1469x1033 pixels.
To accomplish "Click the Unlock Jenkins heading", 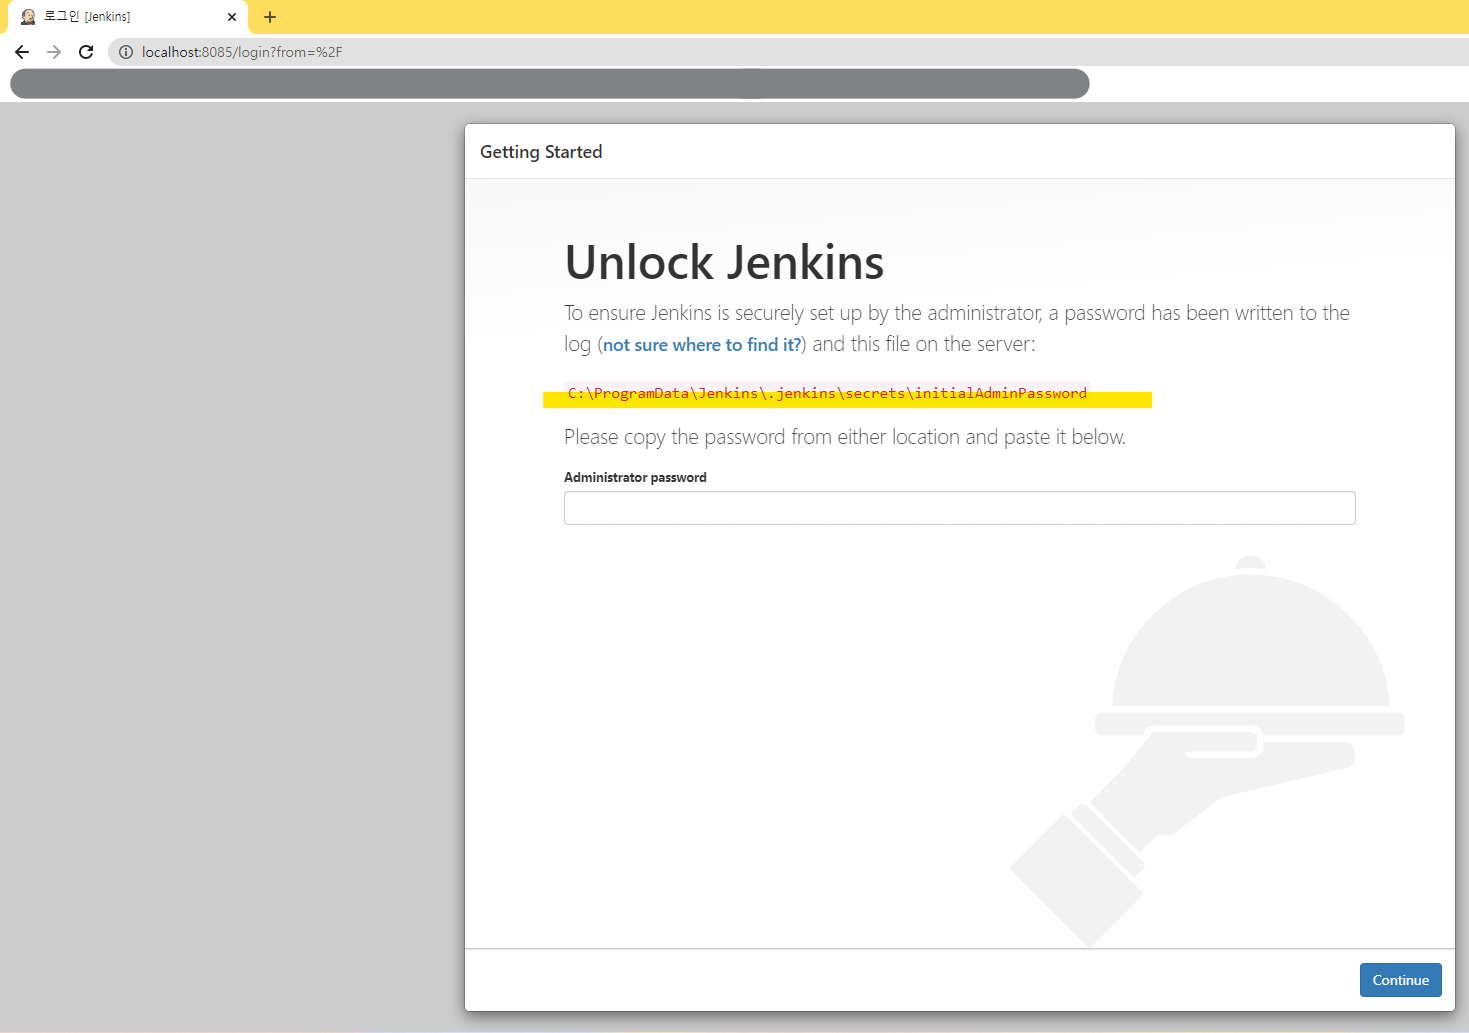I will [724, 263].
